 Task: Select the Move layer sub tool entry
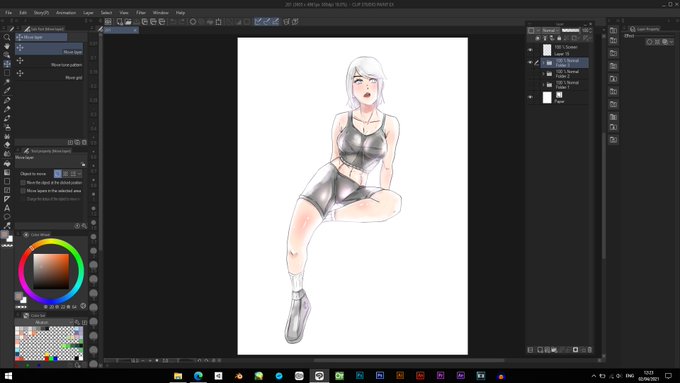coord(49,49)
